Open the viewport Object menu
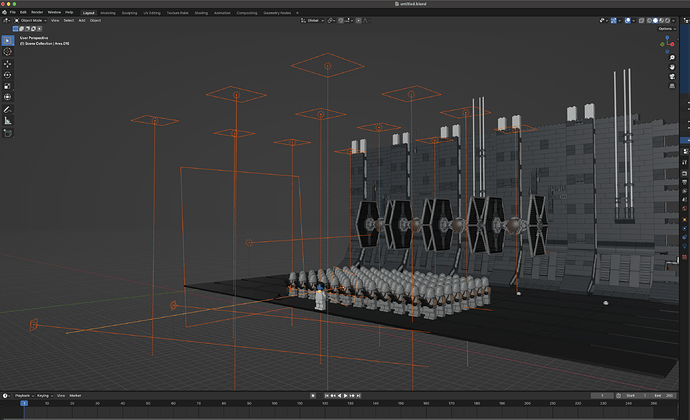 coord(95,20)
